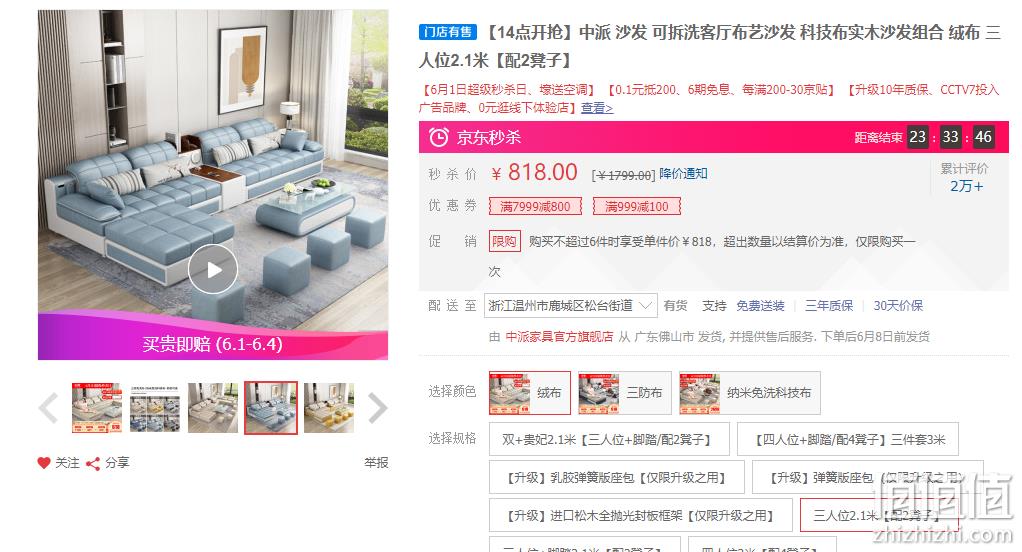Show next thumbnails with right arrow
Screen dimensions: 1022x552
click(378, 409)
